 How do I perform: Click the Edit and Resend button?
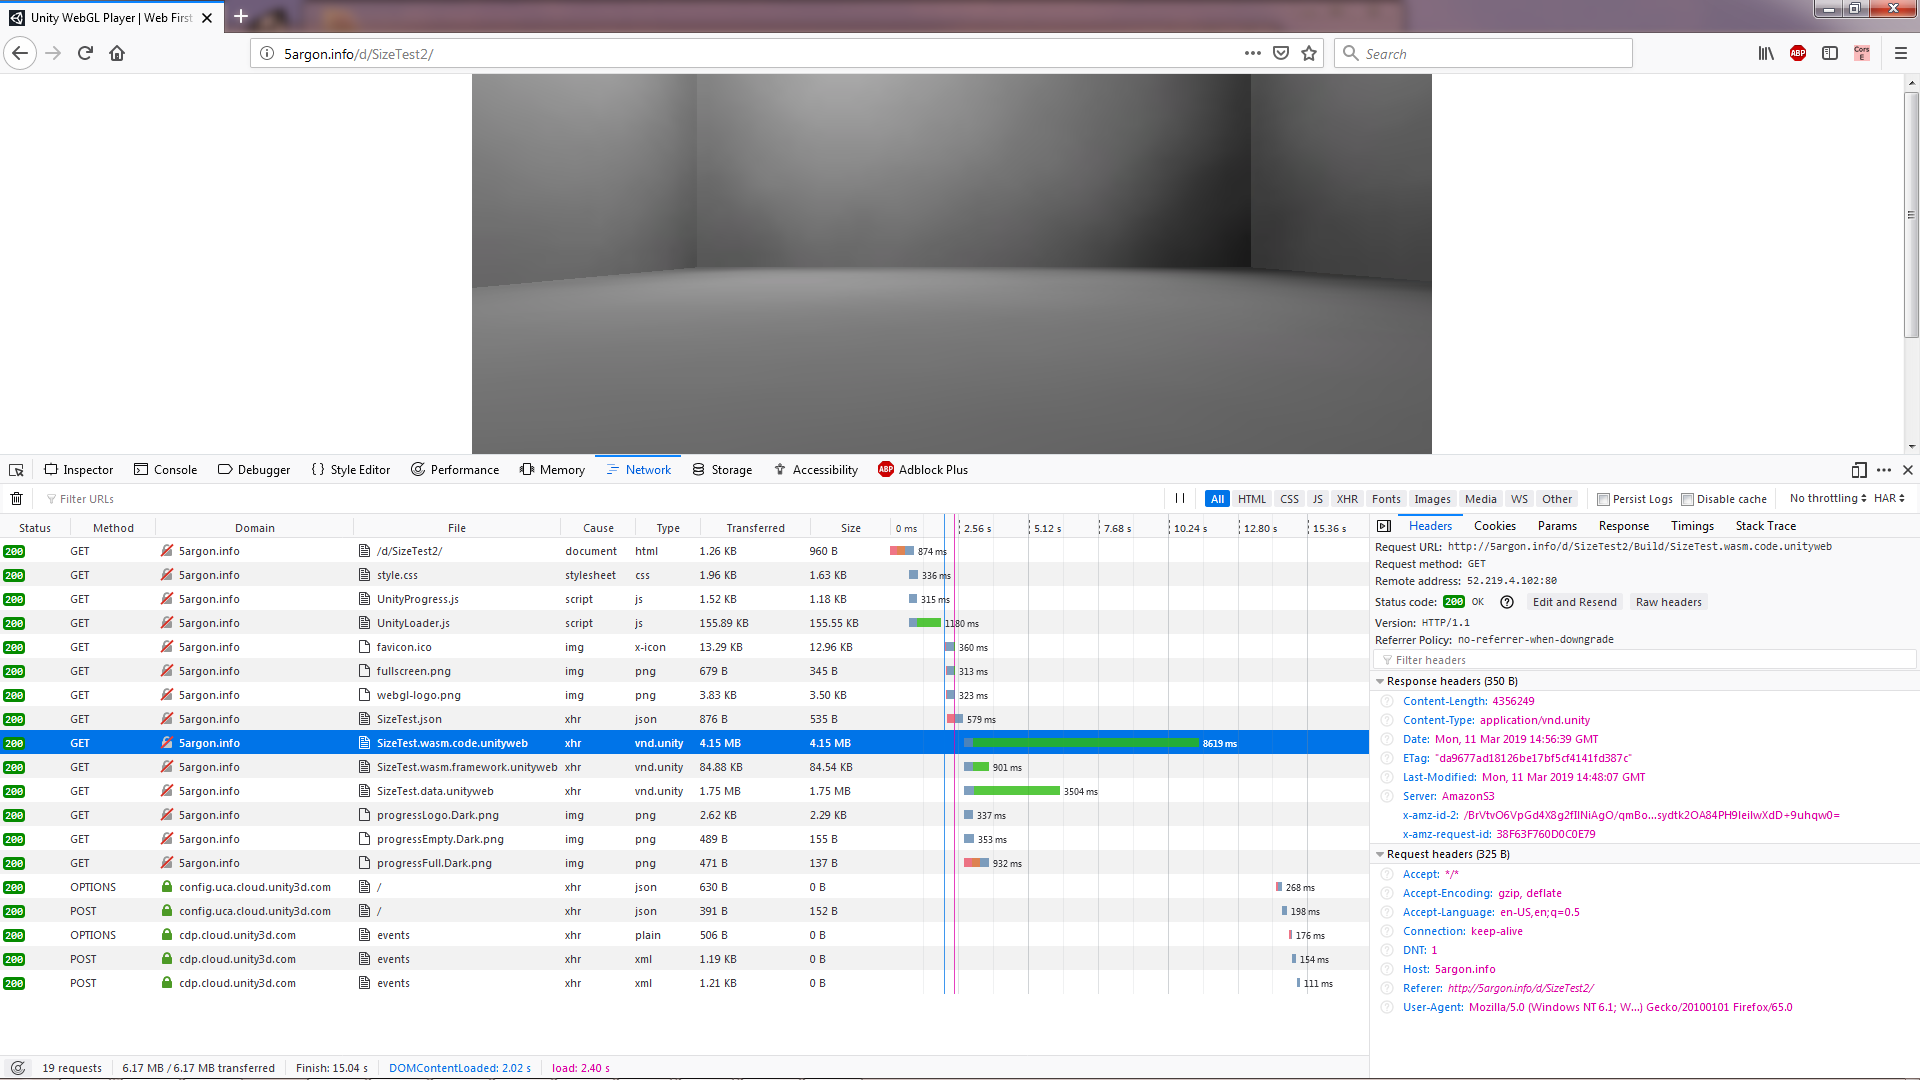(1574, 601)
